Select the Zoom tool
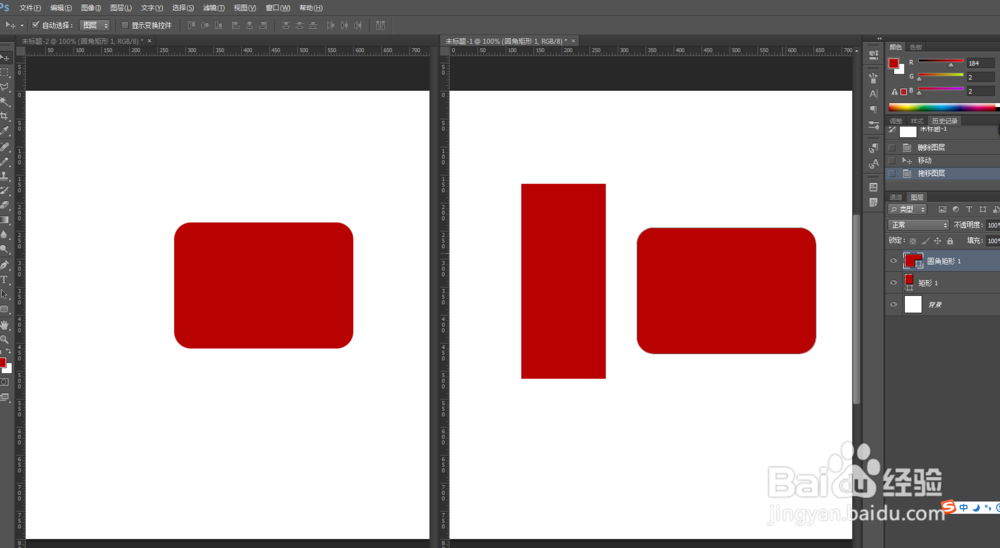Screen dimensions: 1000x548 pyautogui.click(x=5, y=339)
